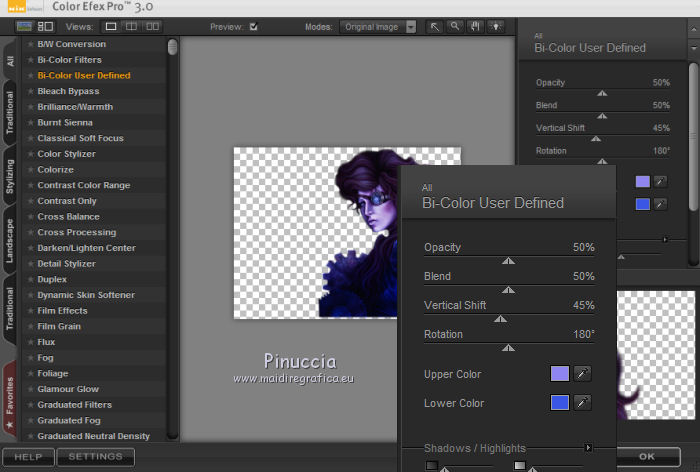This screenshot has width=700, height=472.
Task: Click light purple swatch in small right panel
Action: (642, 181)
